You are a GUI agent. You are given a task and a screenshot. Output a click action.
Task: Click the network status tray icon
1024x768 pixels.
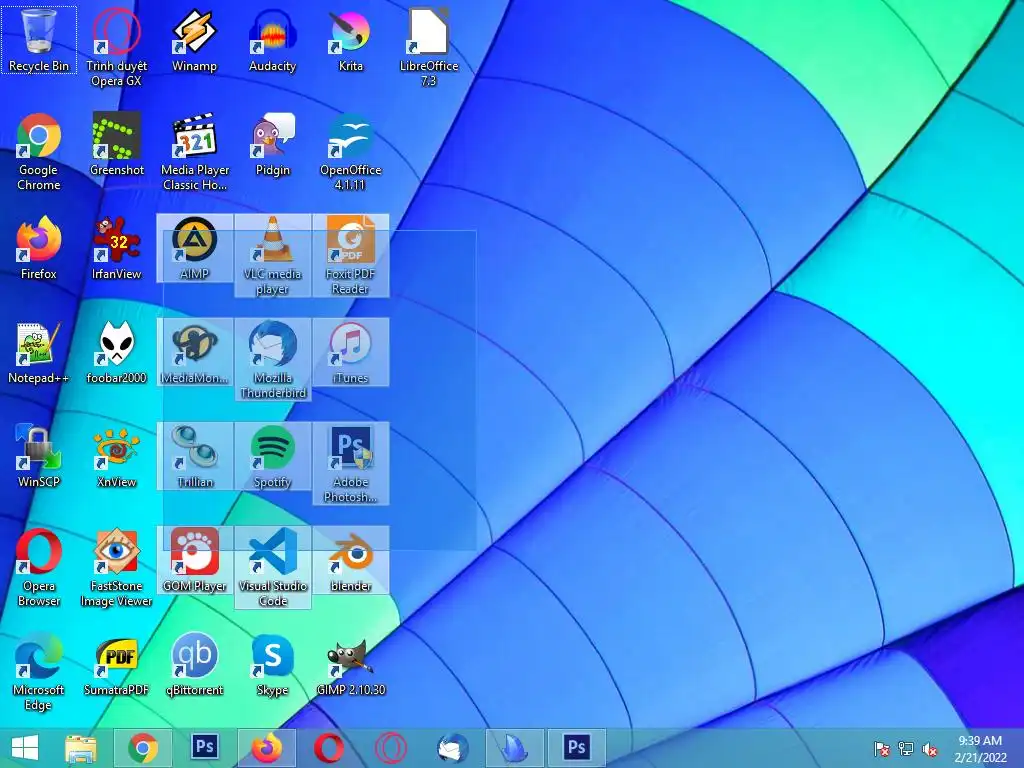906,749
